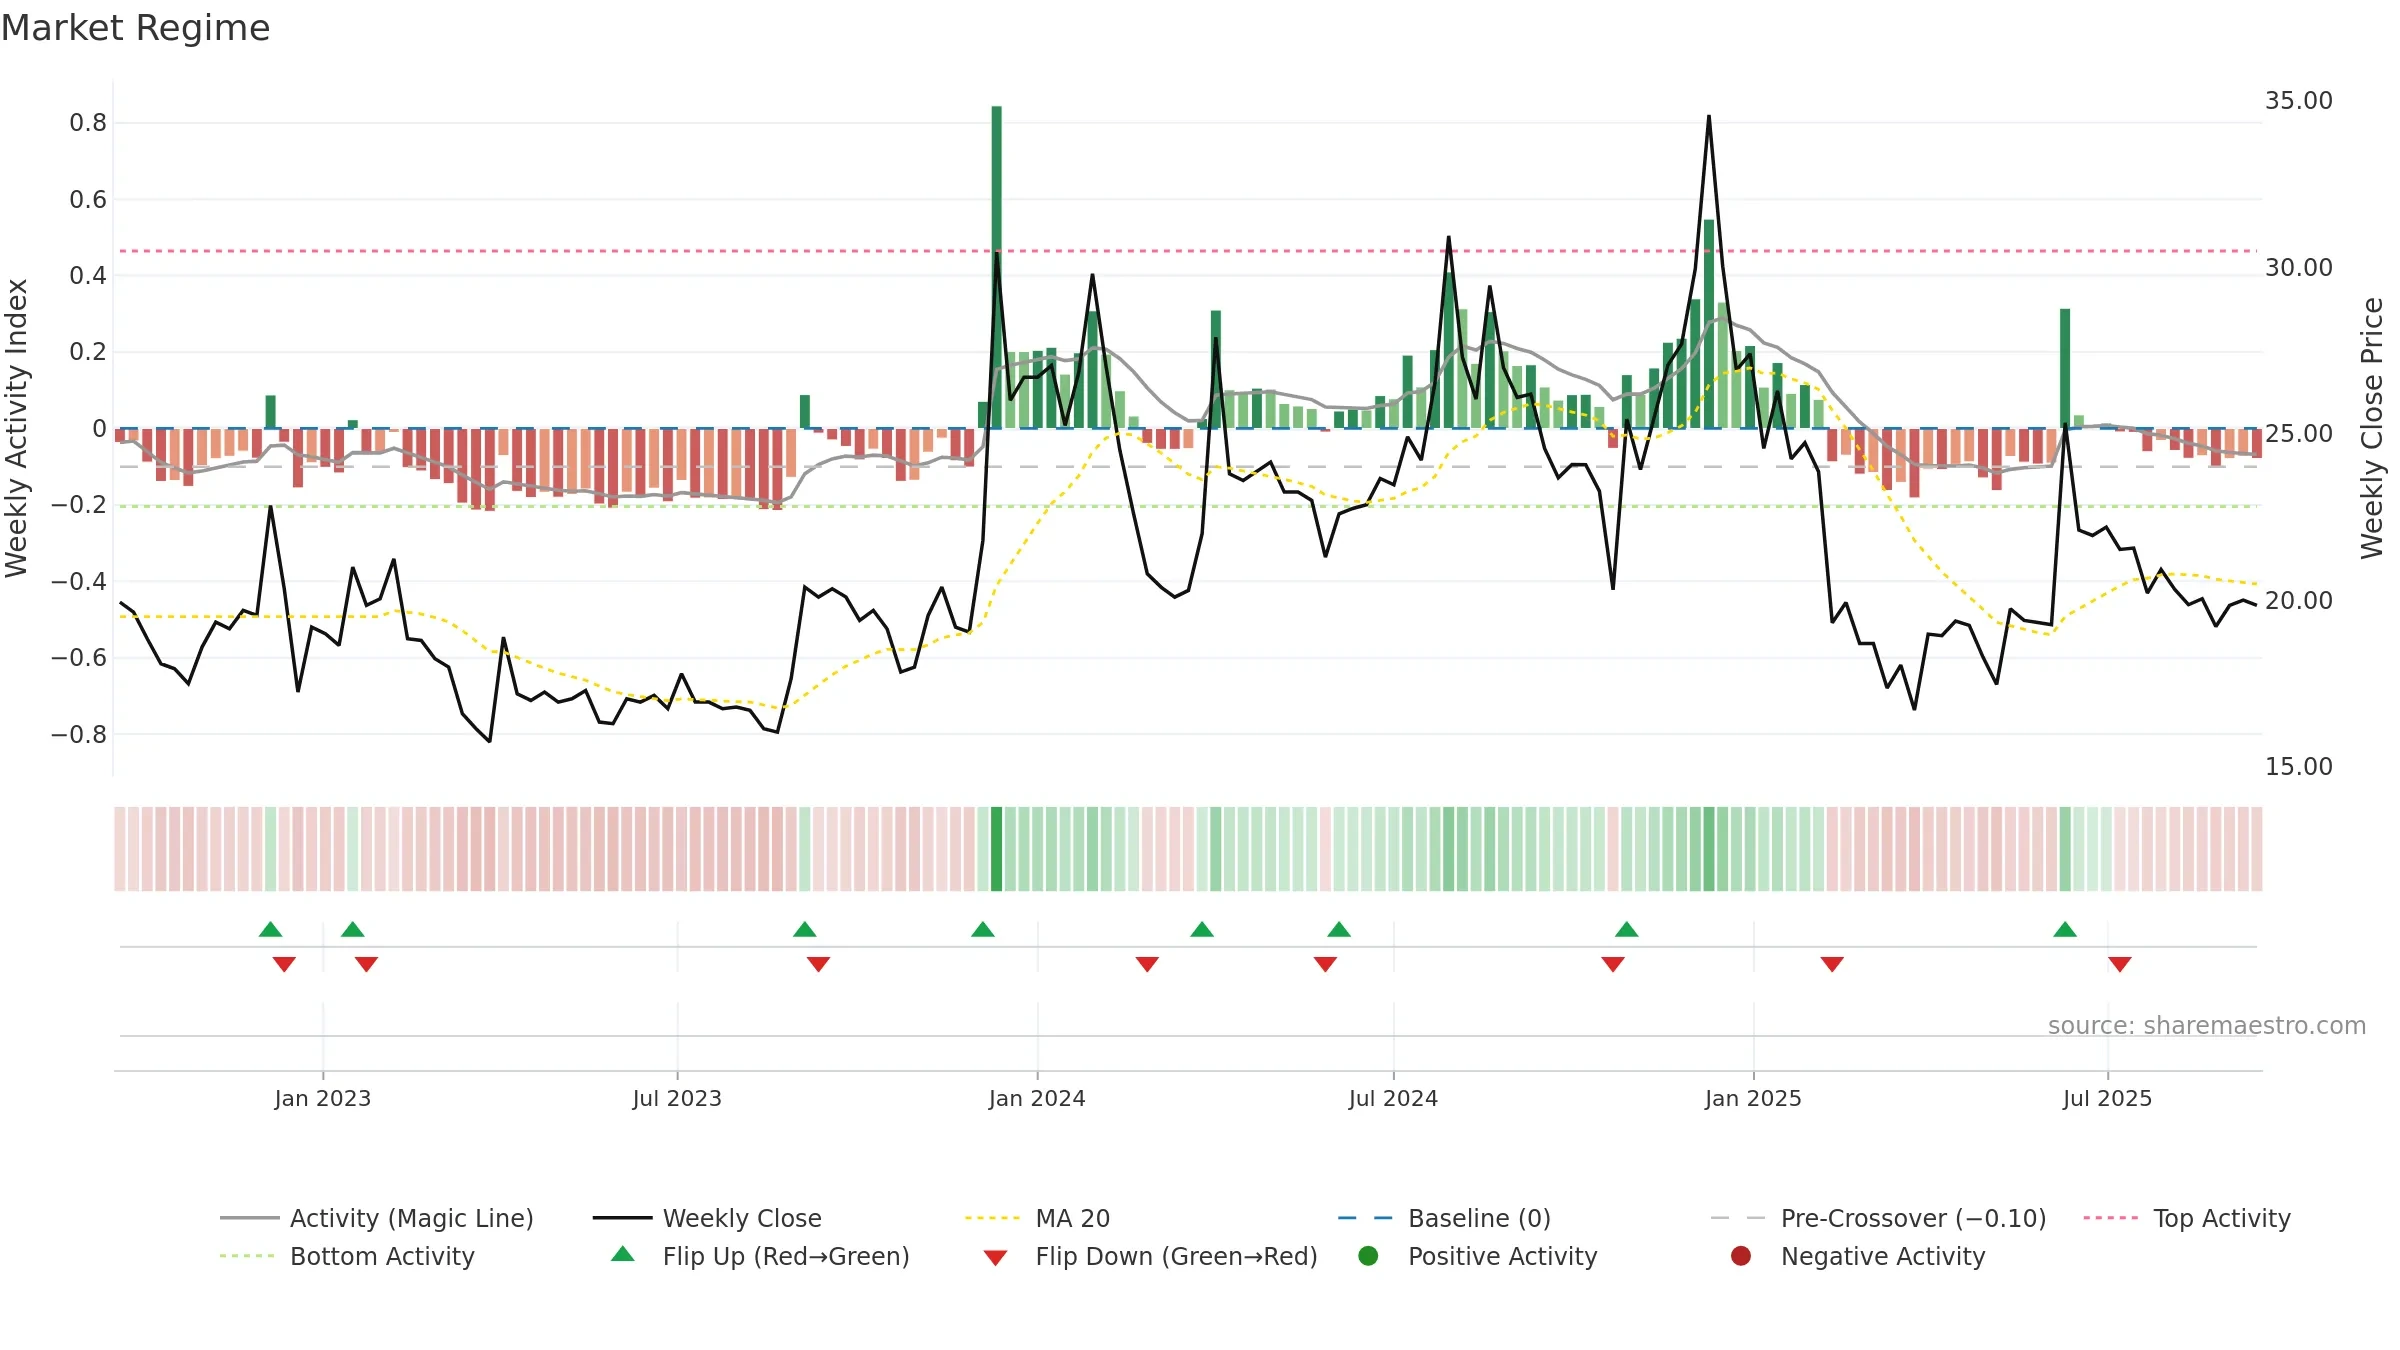Click the Jul 2024 x-axis label

(x=1393, y=1098)
